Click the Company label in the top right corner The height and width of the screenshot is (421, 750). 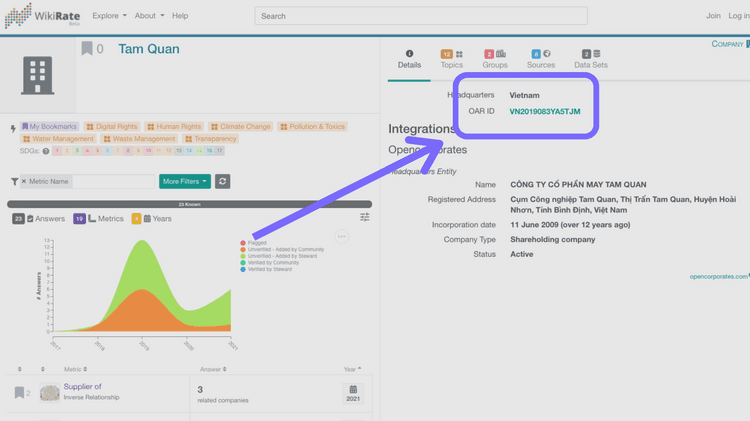(728, 44)
